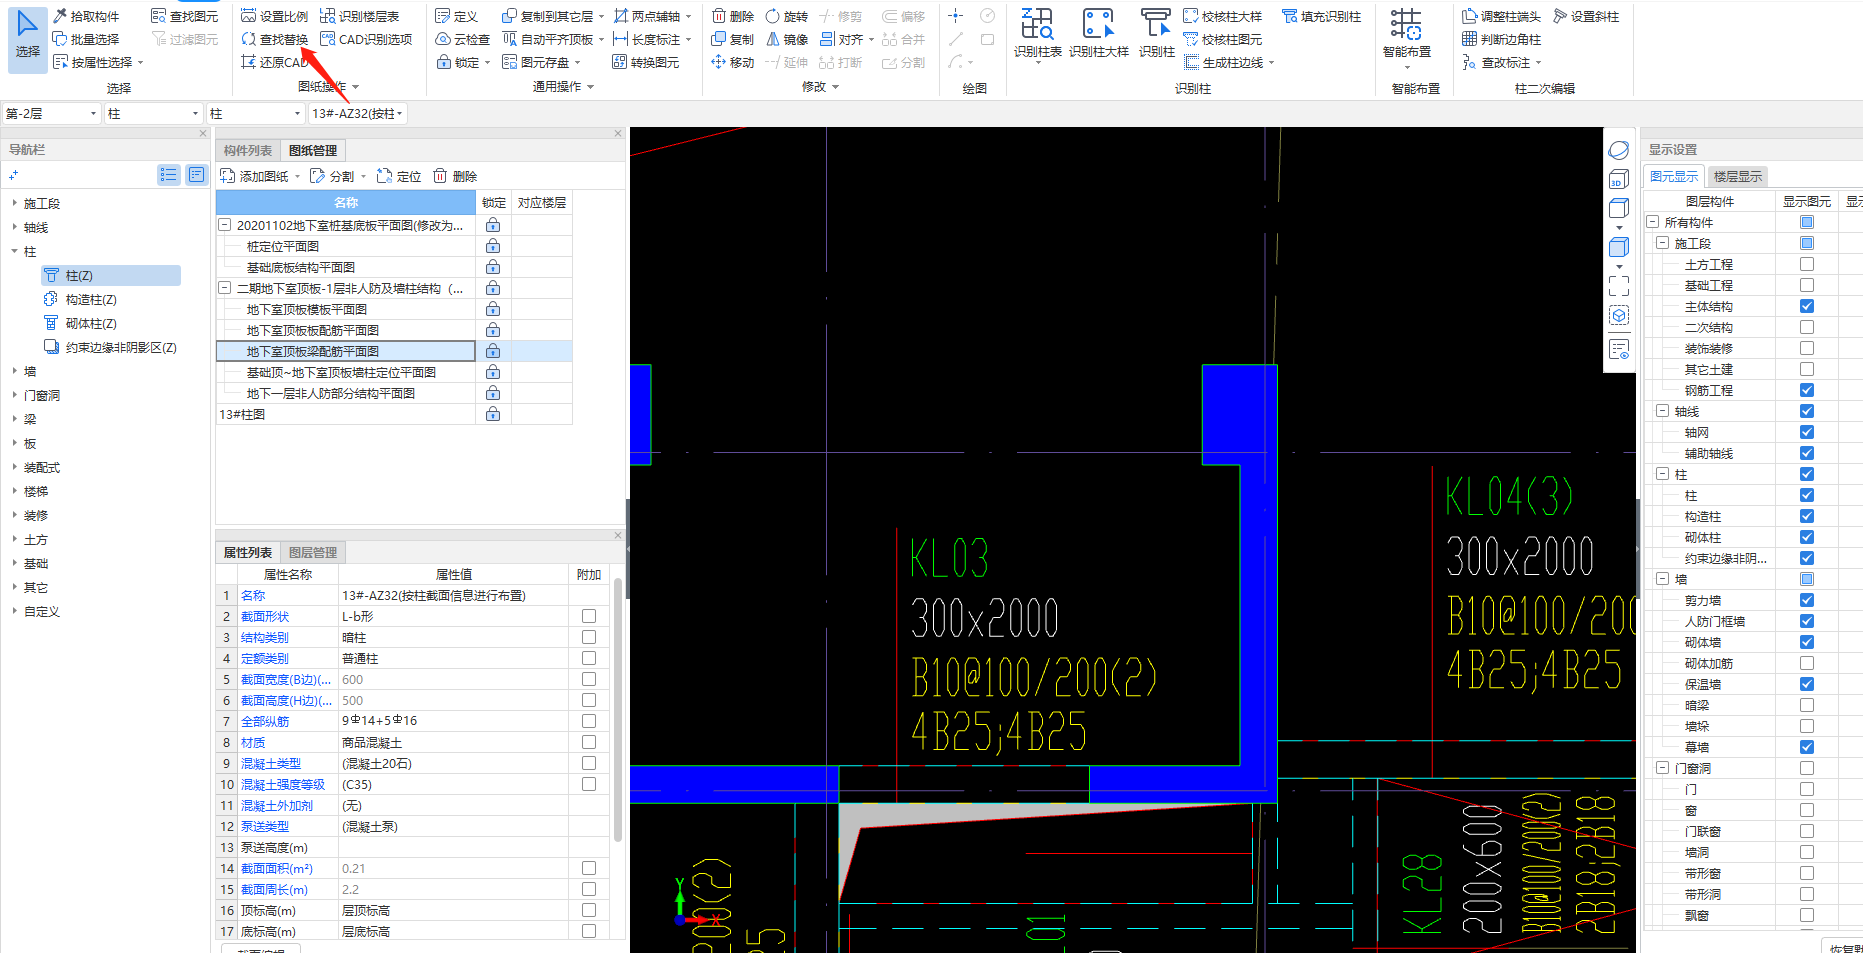Expand the 墙 navigation node
This screenshot has width=1863, height=953.
pos(15,371)
